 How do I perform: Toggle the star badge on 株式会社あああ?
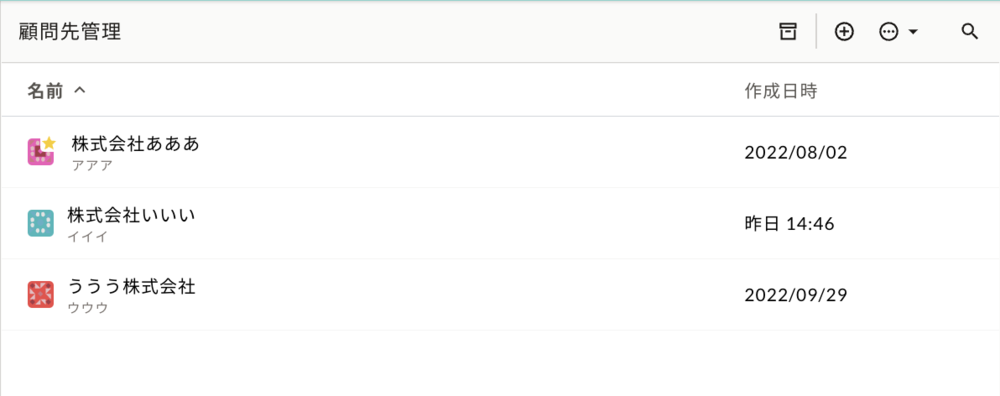[49, 143]
